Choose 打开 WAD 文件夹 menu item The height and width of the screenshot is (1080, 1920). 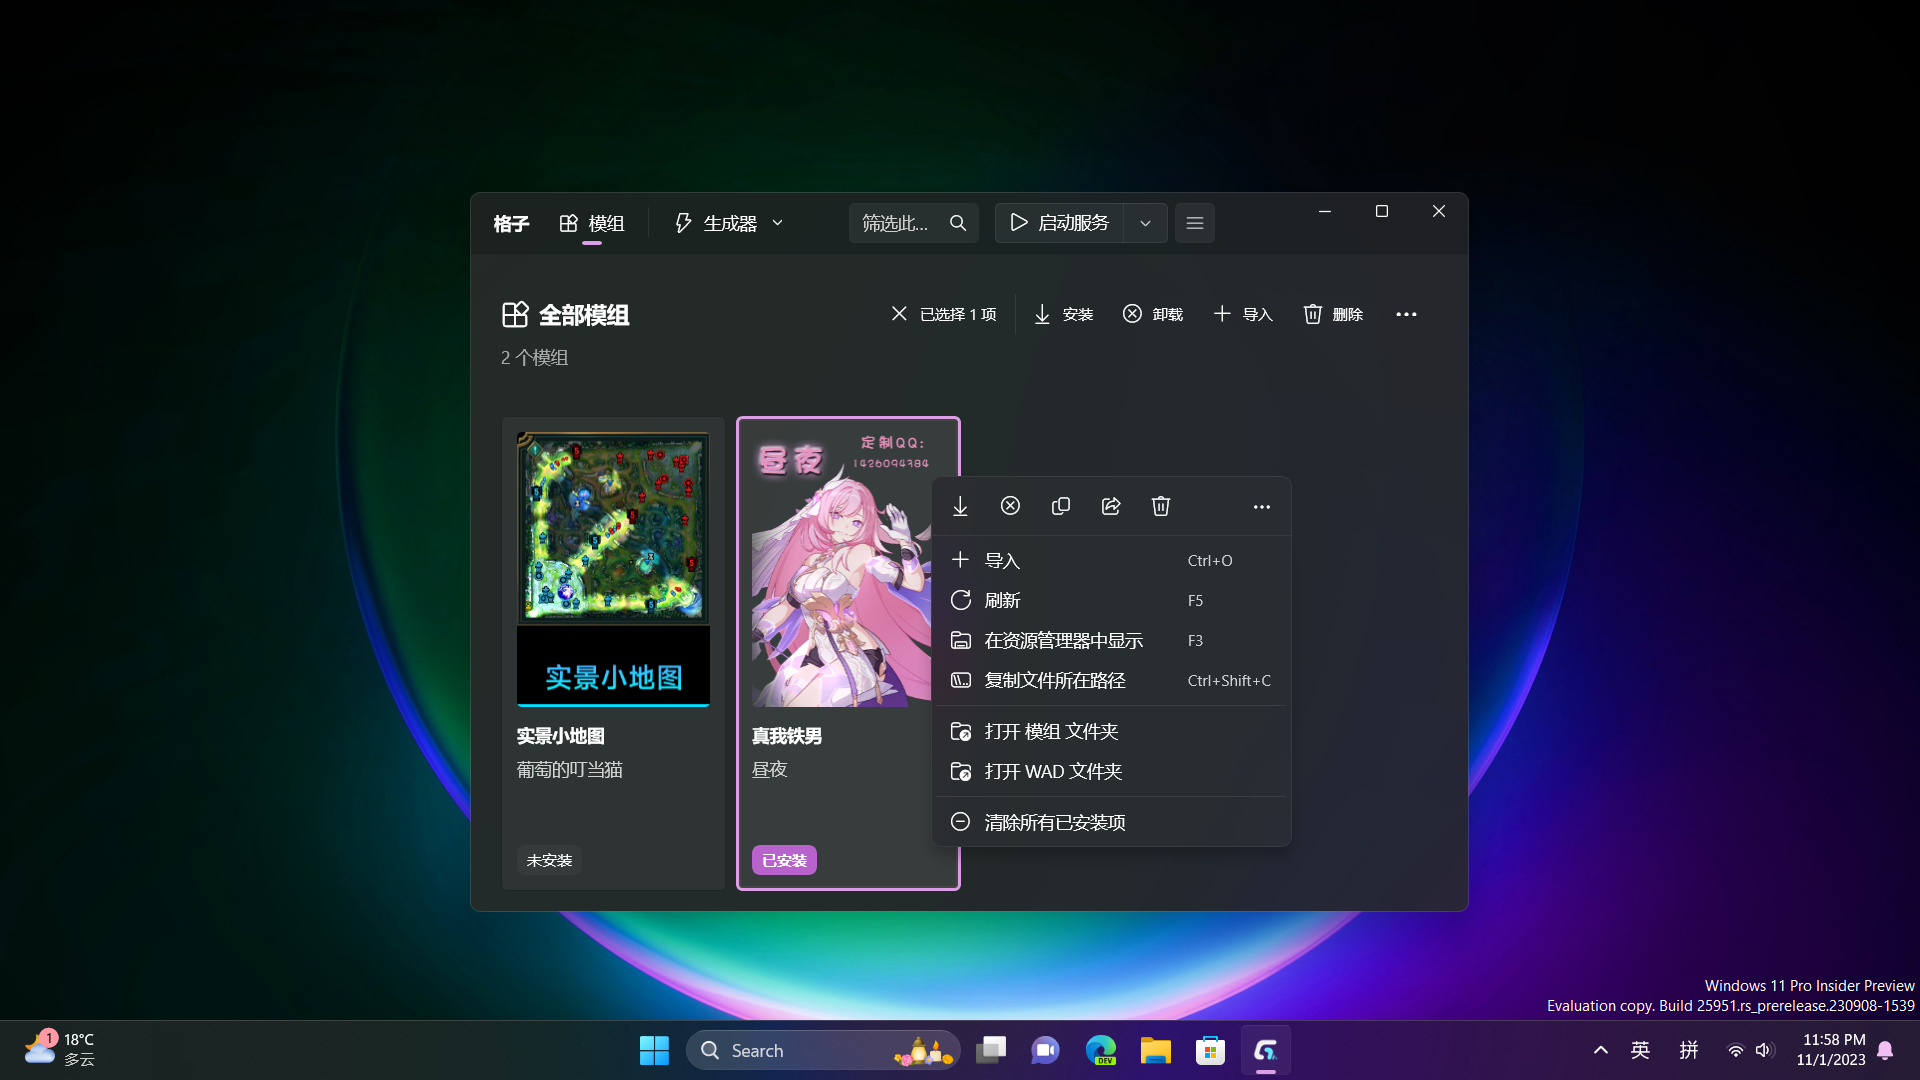pos(1052,771)
